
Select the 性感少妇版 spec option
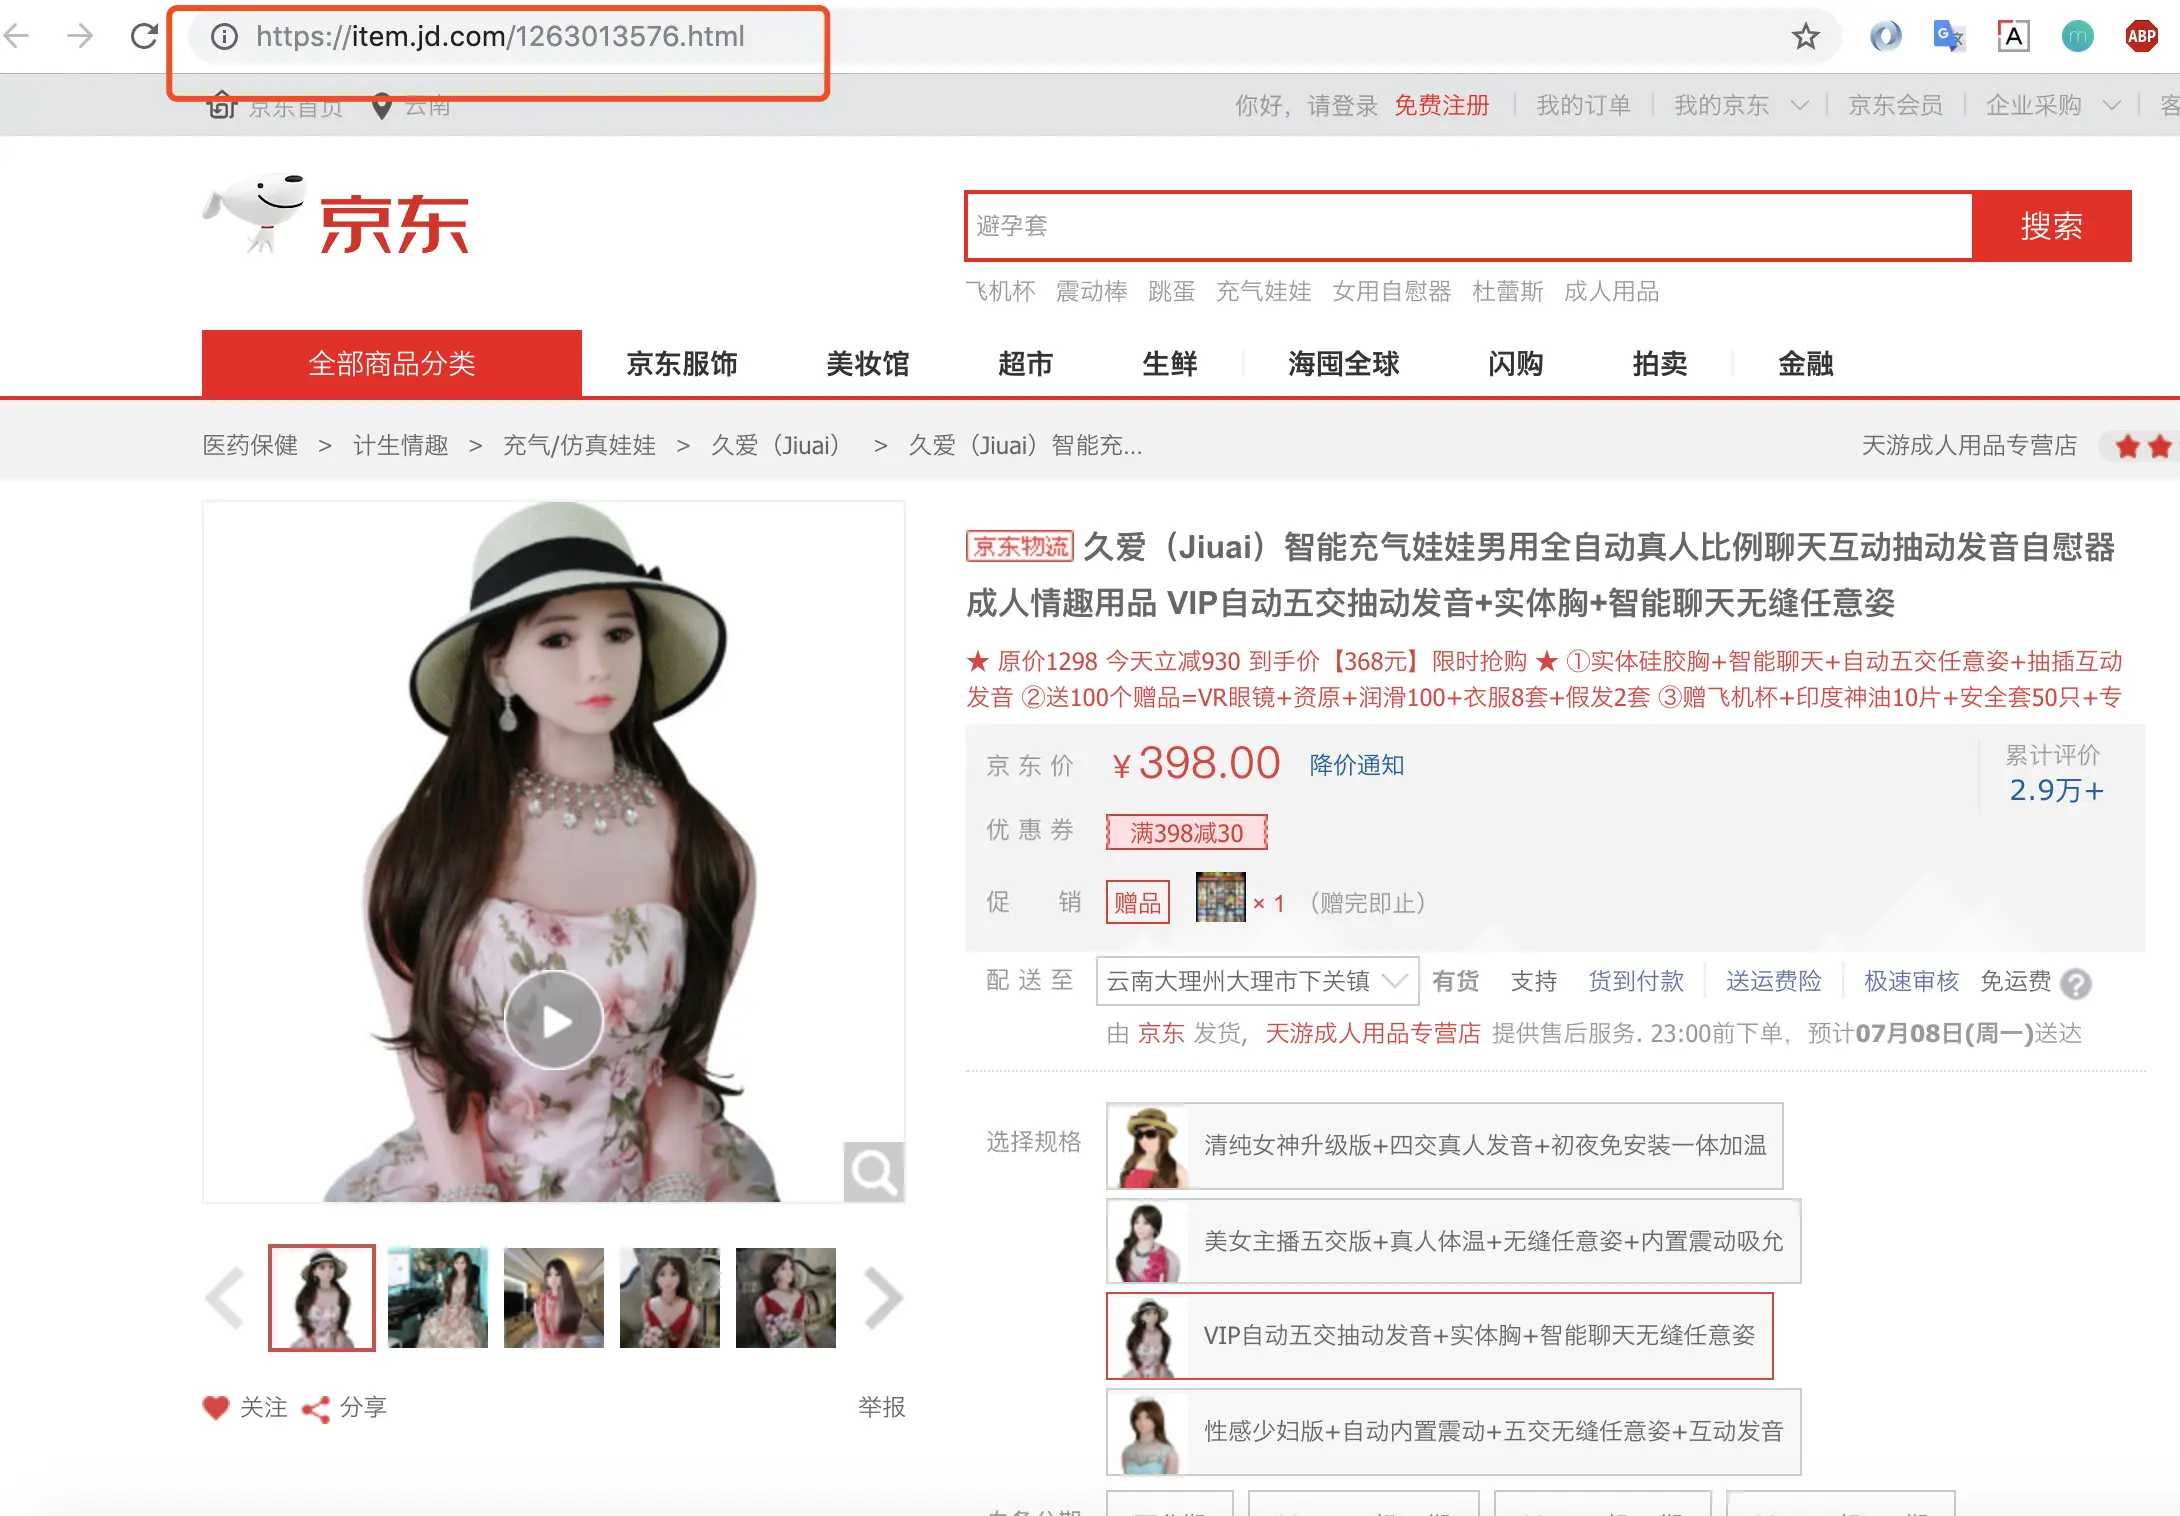coord(1453,1431)
